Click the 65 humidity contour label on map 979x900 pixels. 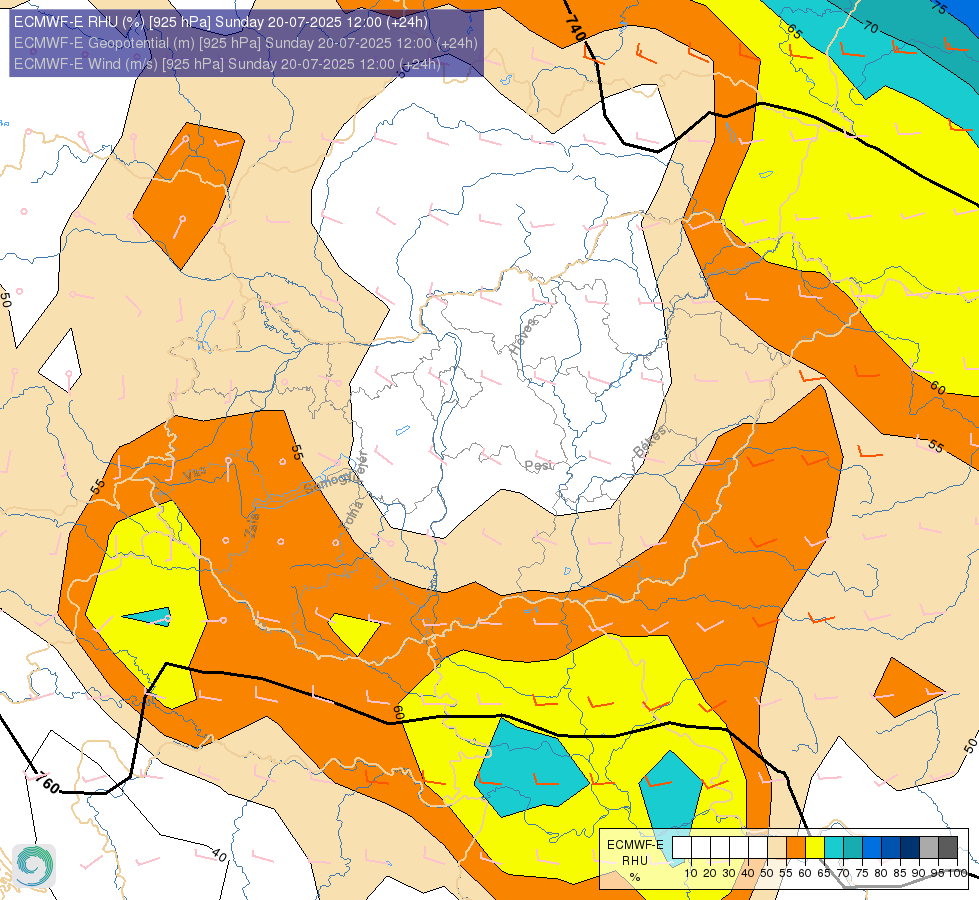pyautogui.click(x=794, y=31)
